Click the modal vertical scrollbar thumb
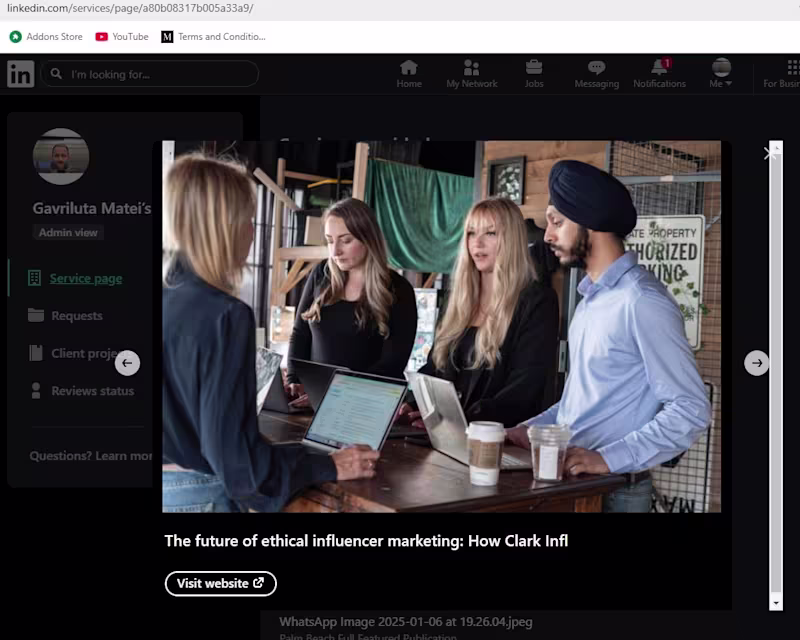The width and height of the screenshot is (800, 640). tap(776, 373)
